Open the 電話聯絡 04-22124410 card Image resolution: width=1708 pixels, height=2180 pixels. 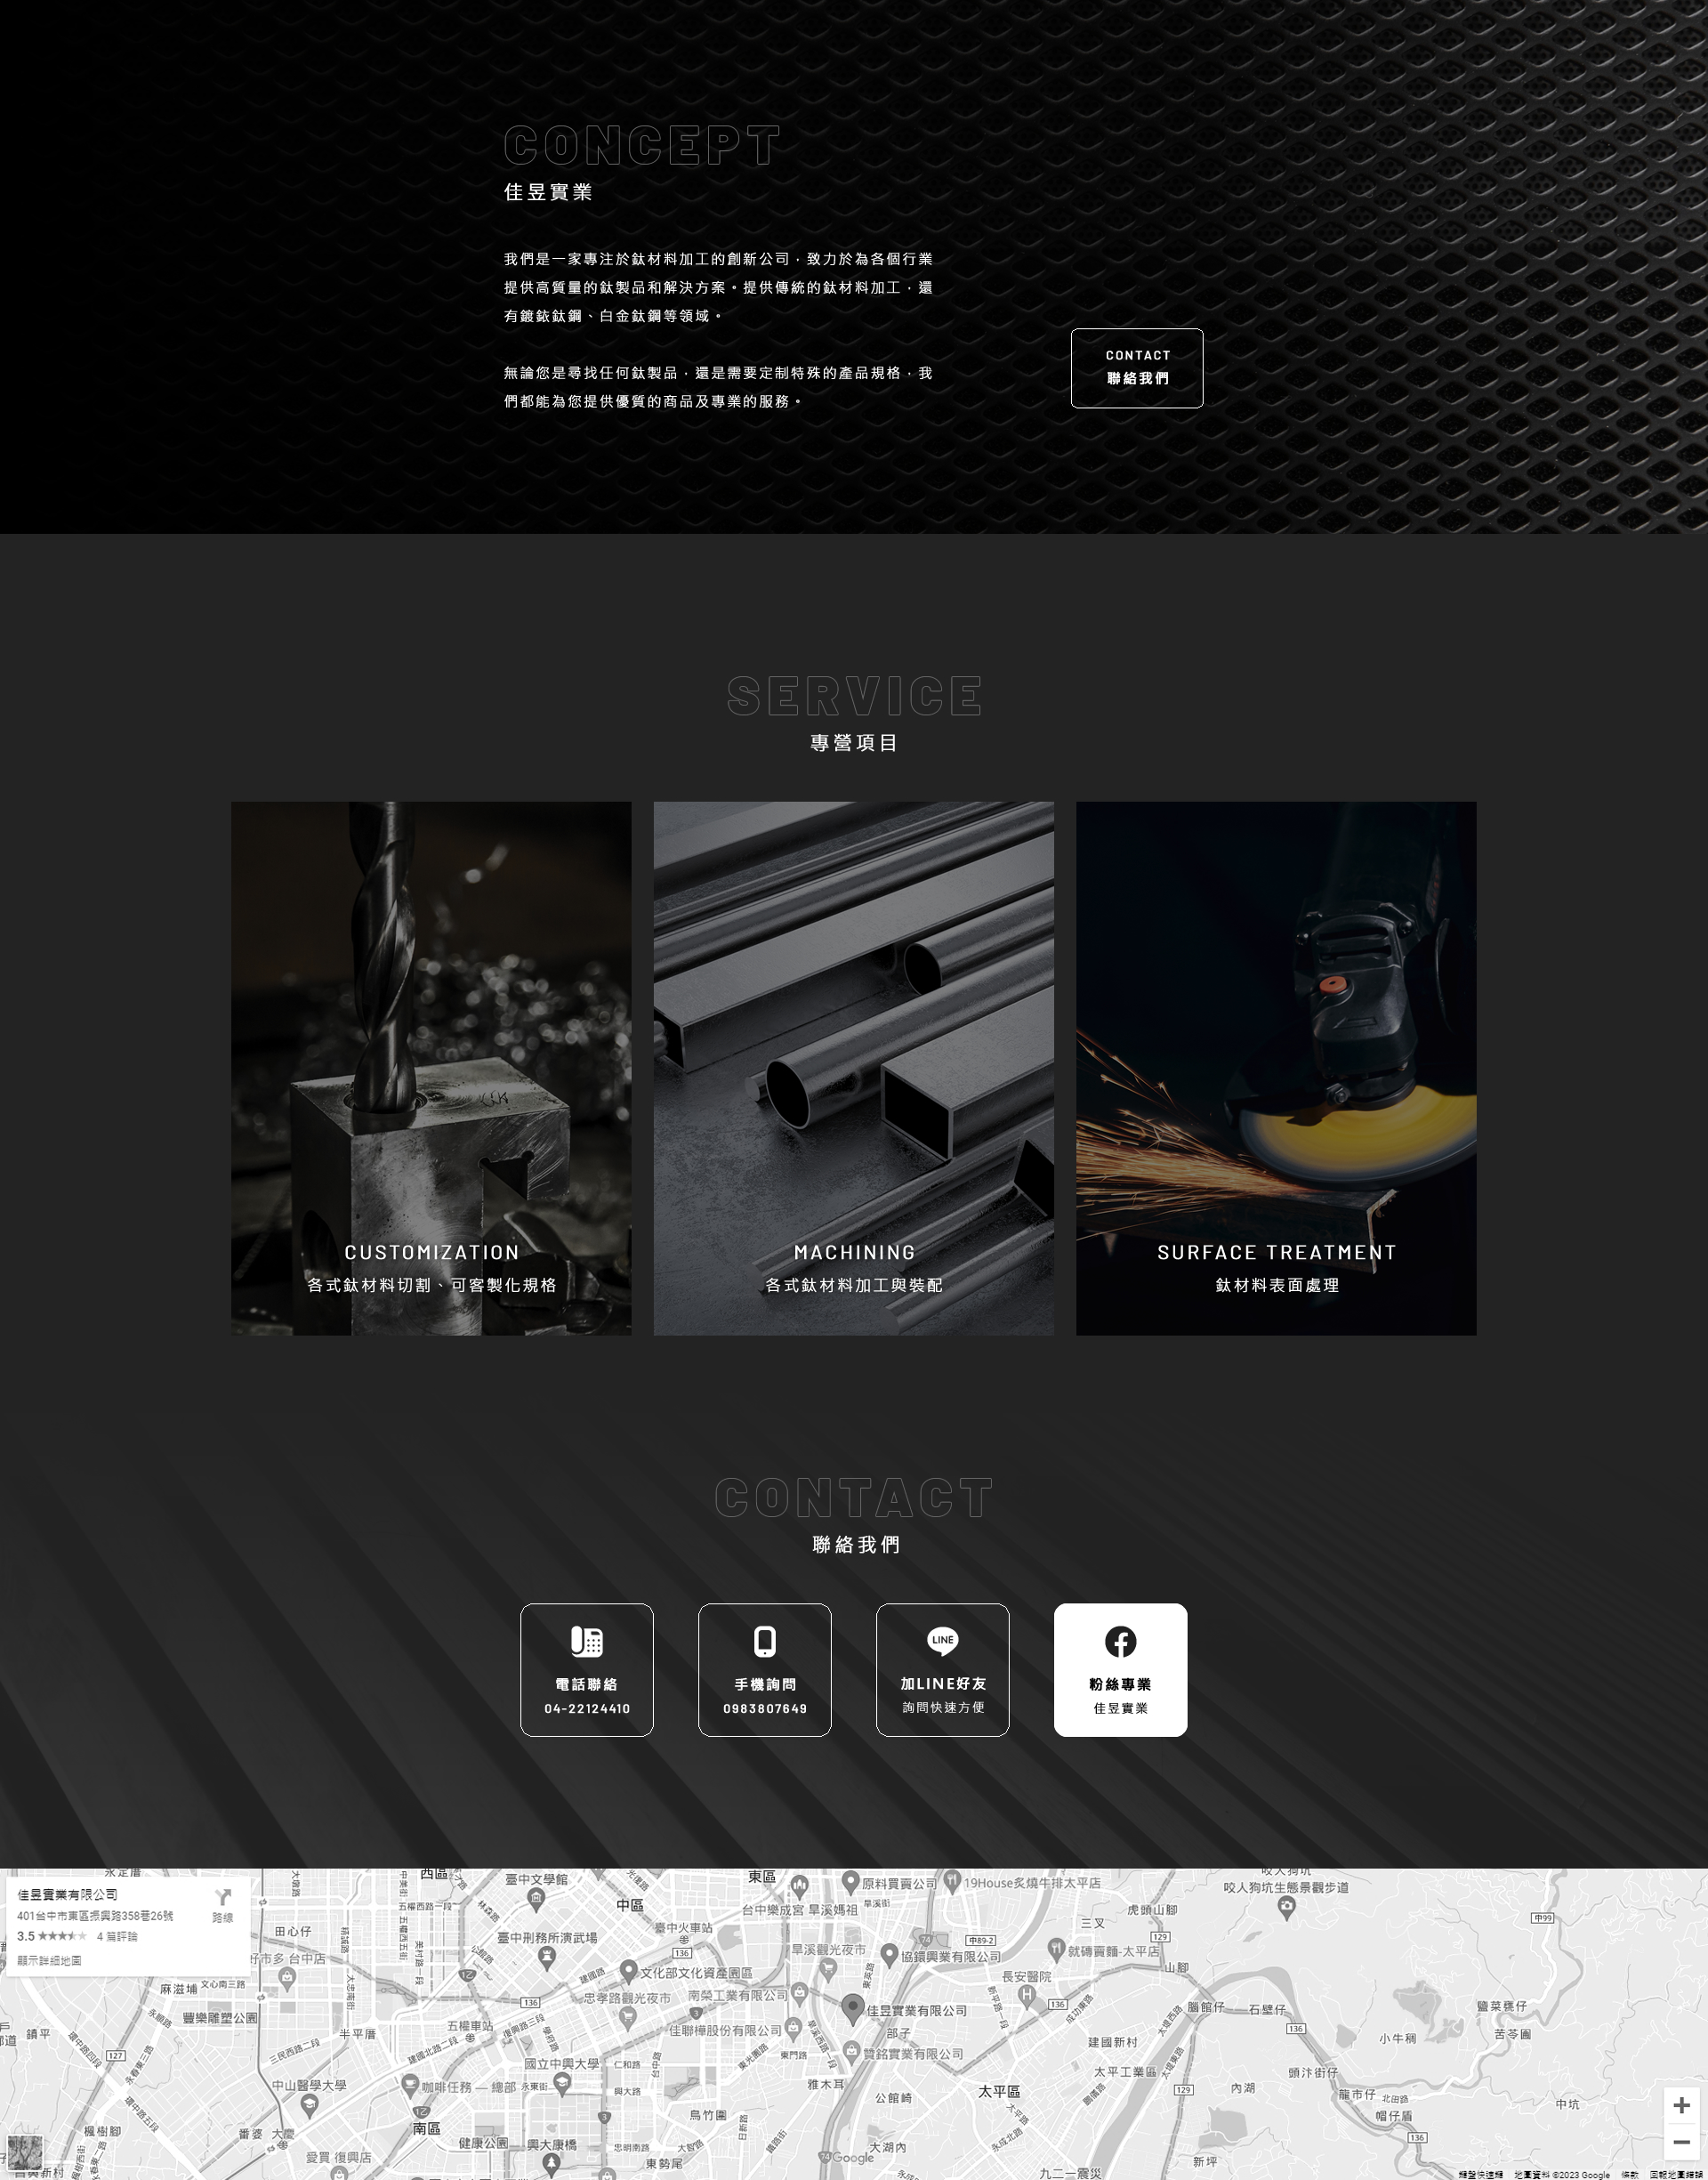(x=586, y=1669)
